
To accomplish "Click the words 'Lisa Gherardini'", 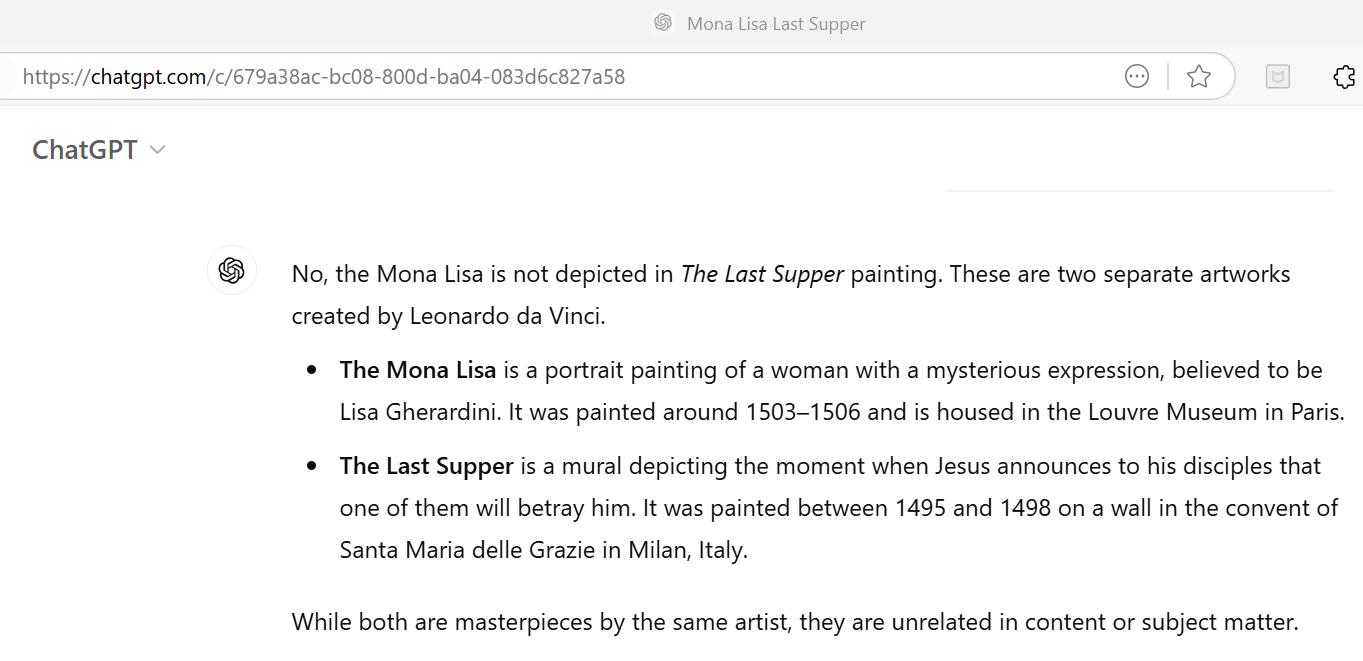I will point(417,412).
